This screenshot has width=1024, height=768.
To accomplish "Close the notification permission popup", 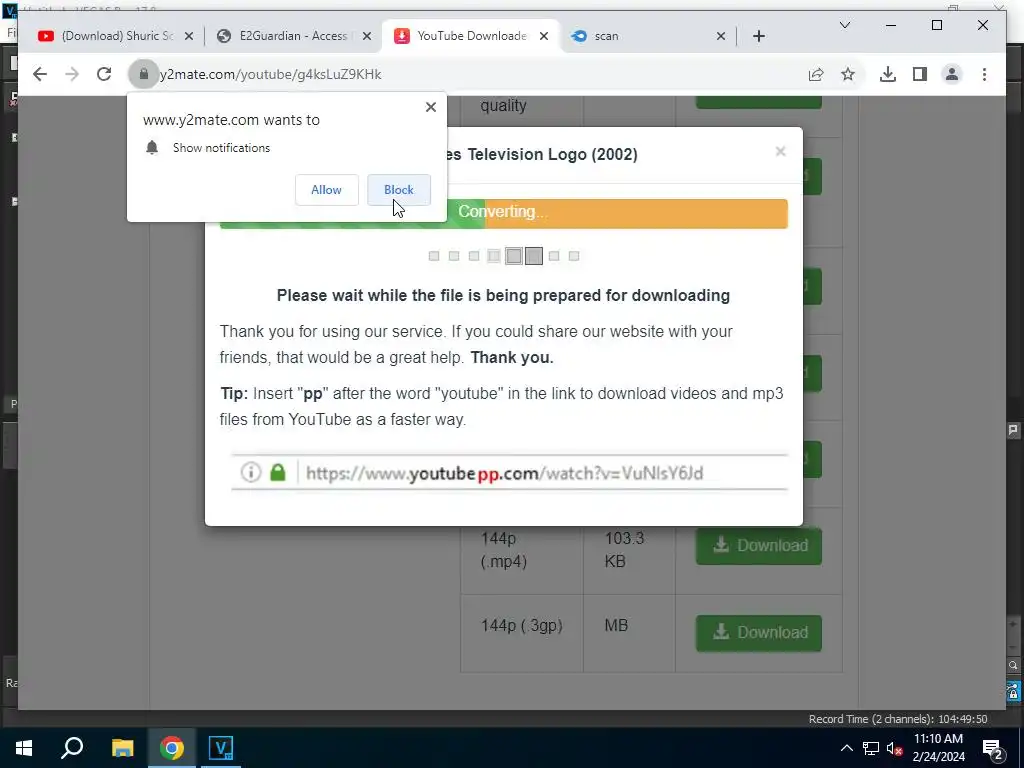I will [430, 107].
